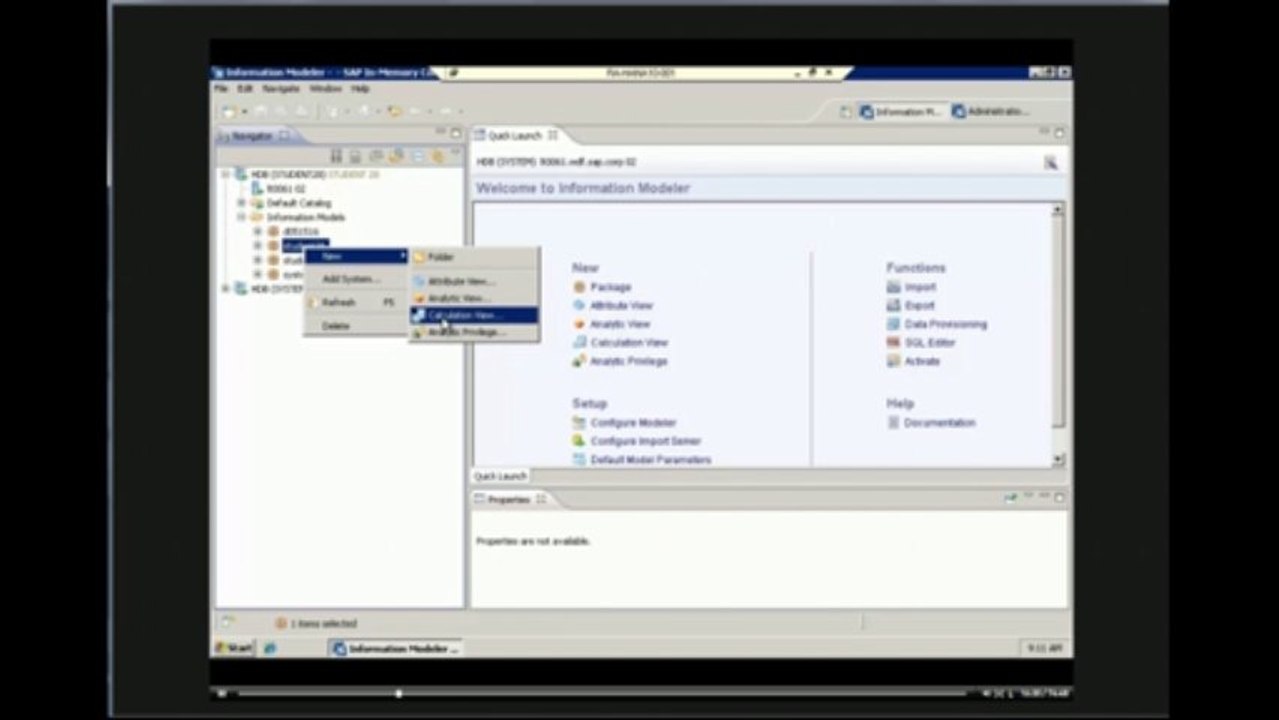This screenshot has width=1279, height=720.
Task: Select the Properties tab
Action: coord(511,498)
